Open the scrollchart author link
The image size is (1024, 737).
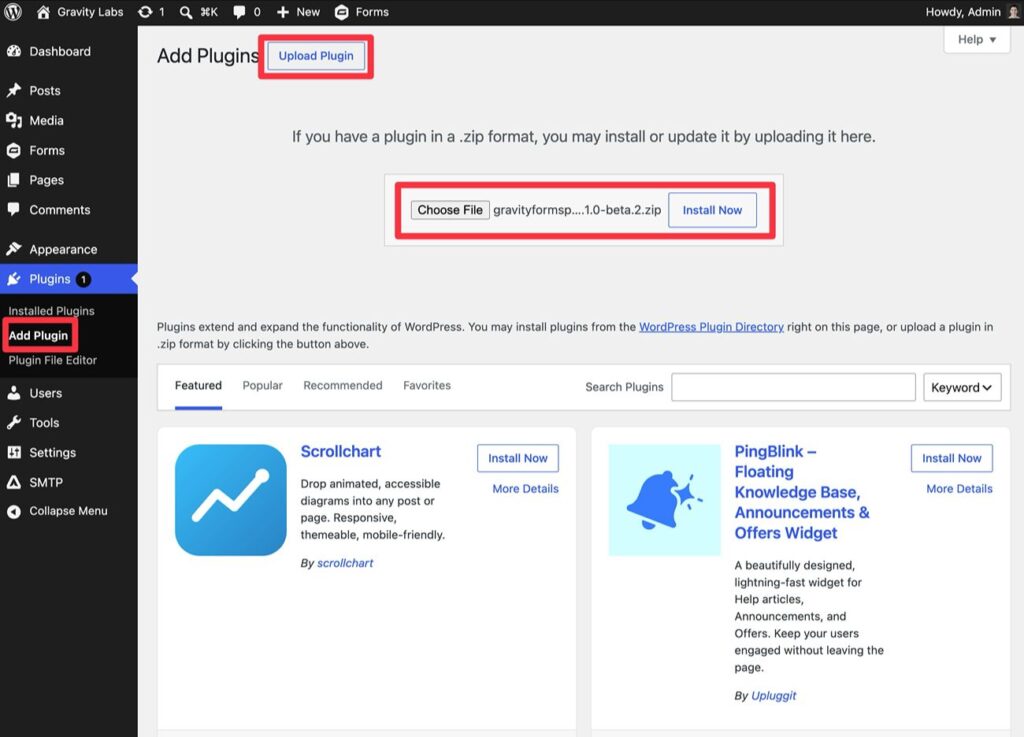pos(345,563)
